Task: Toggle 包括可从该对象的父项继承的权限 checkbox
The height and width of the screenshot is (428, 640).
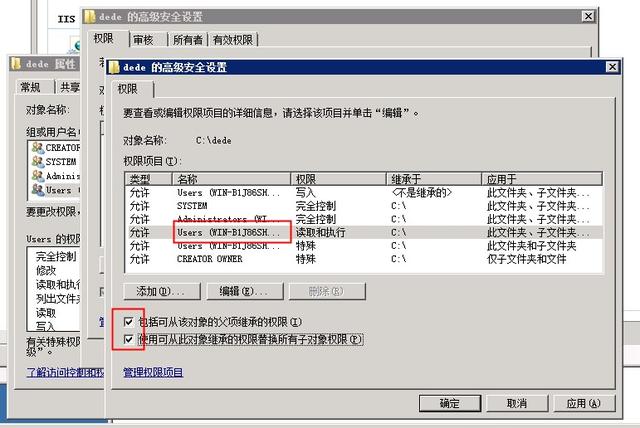Action: pos(129,322)
